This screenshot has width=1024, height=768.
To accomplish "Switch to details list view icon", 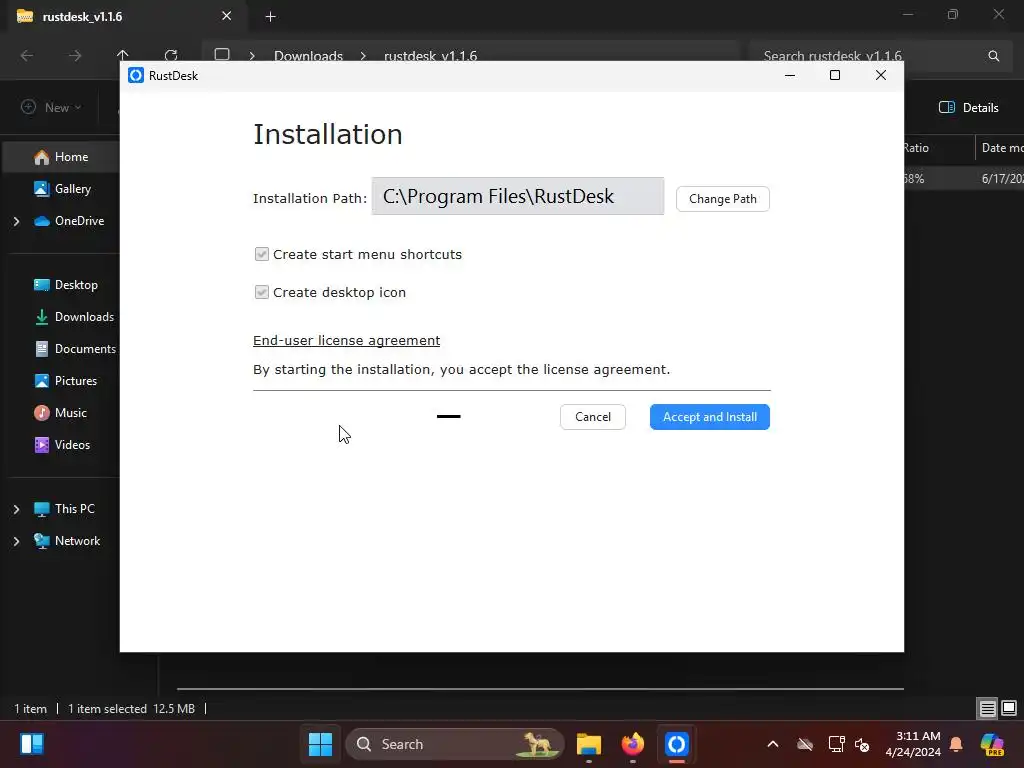I will pyautogui.click(x=987, y=708).
